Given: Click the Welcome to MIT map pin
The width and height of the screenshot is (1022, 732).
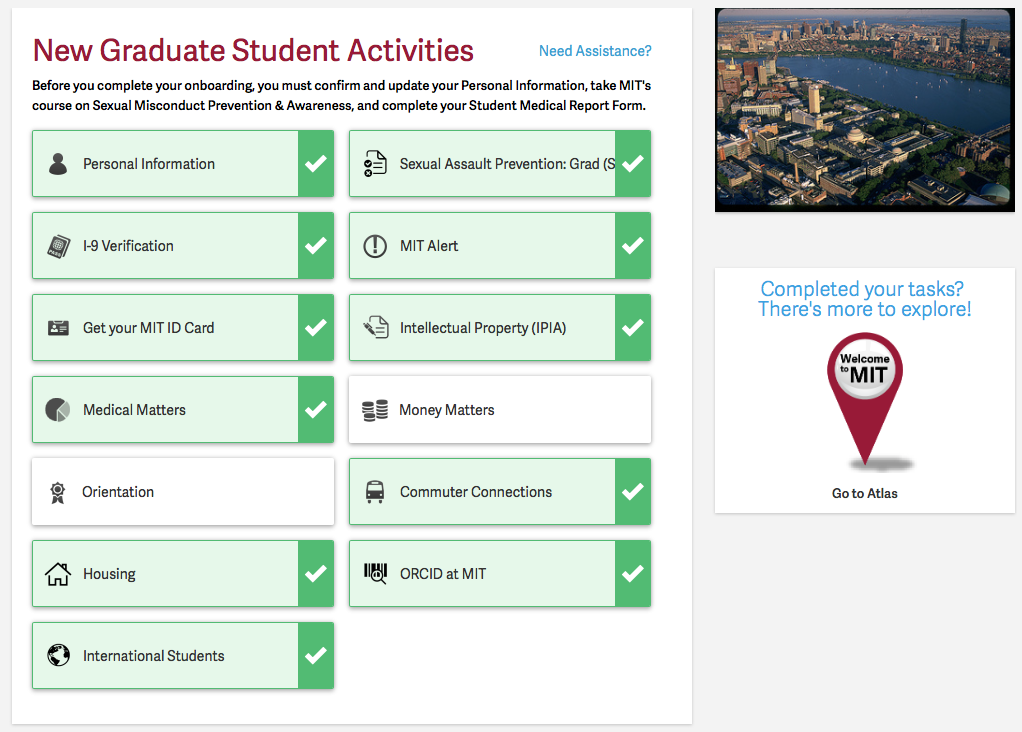Looking at the screenshot, I should [x=865, y=399].
